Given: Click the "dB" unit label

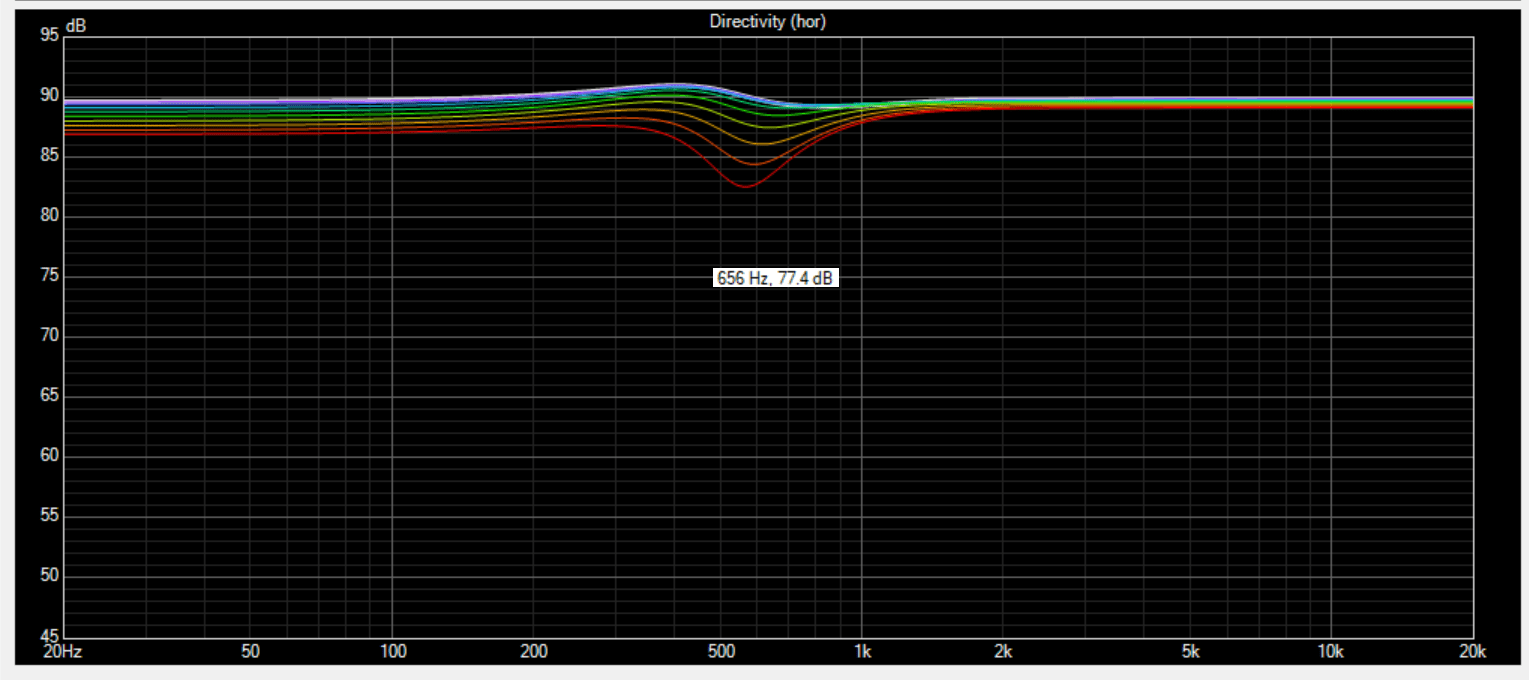Looking at the screenshot, I should (x=76, y=27).
